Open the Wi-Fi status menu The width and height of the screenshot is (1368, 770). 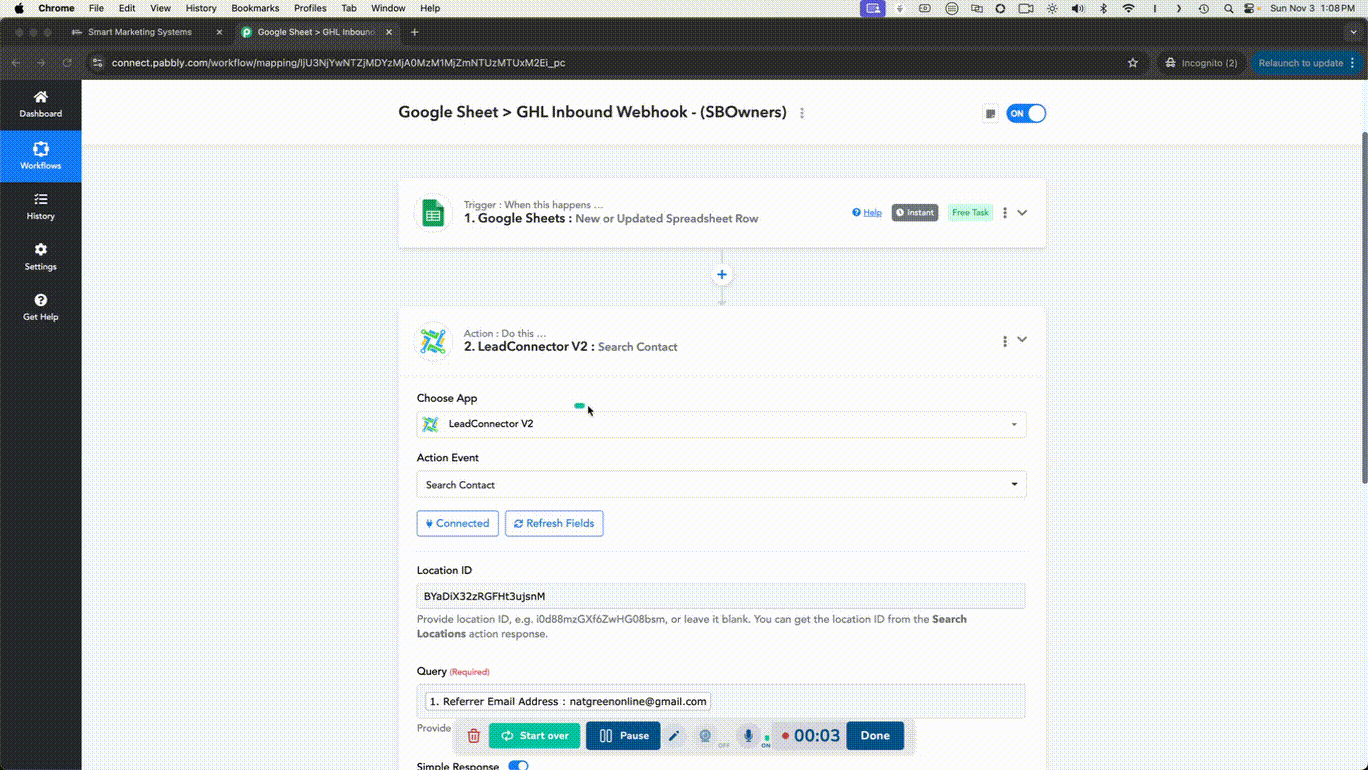[1128, 8]
